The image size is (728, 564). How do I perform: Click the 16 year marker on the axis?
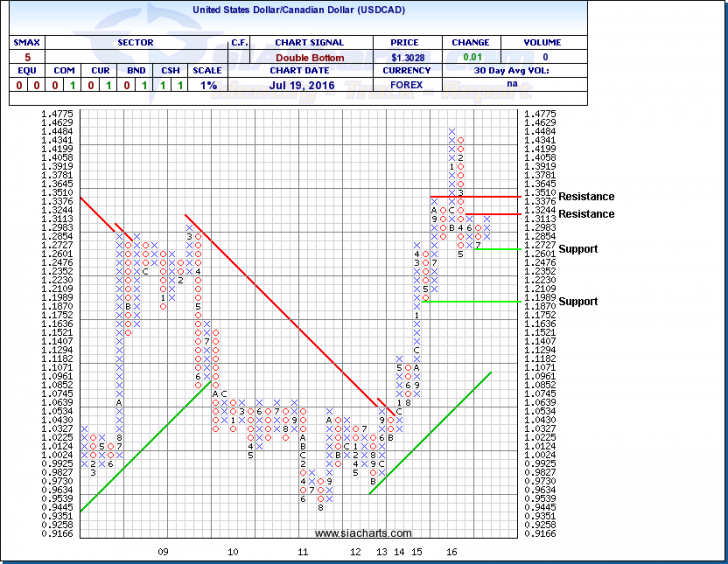pyautogui.click(x=452, y=552)
